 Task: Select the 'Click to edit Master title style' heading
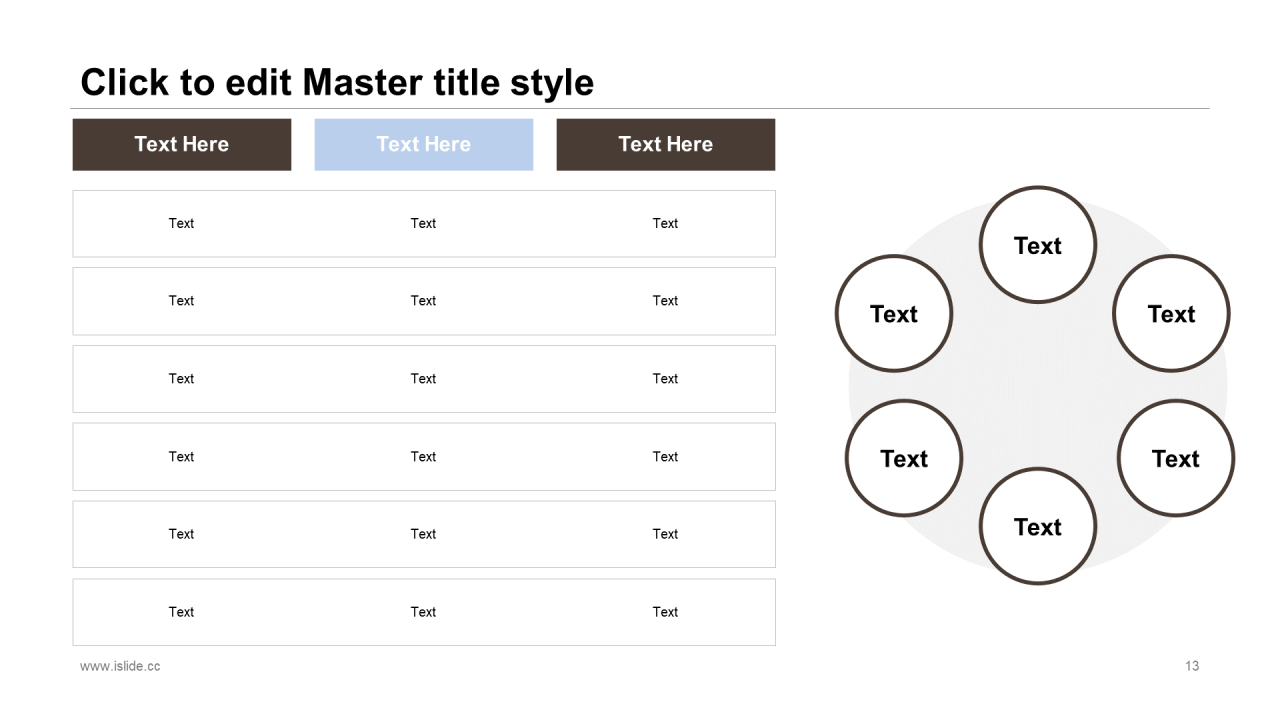(337, 83)
